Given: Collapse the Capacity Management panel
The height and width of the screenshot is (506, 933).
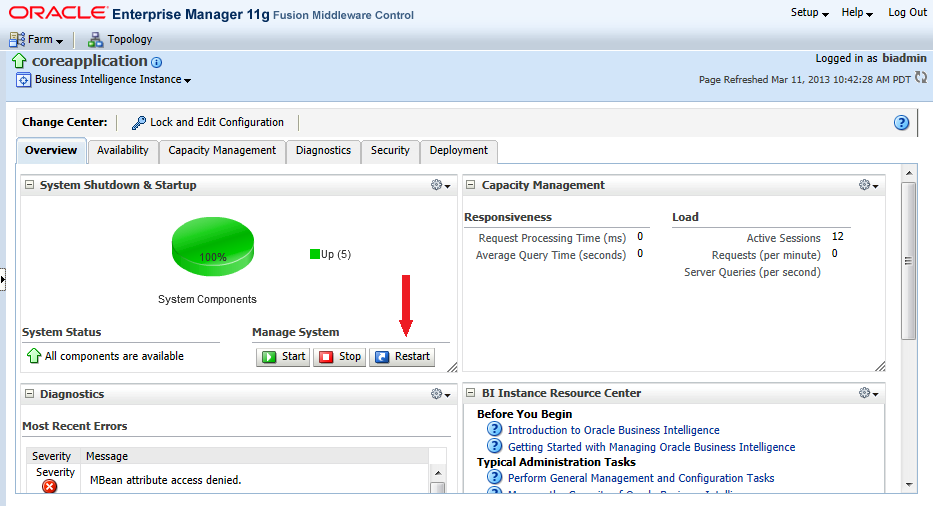Looking at the screenshot, I should click(x=471, y=185).
